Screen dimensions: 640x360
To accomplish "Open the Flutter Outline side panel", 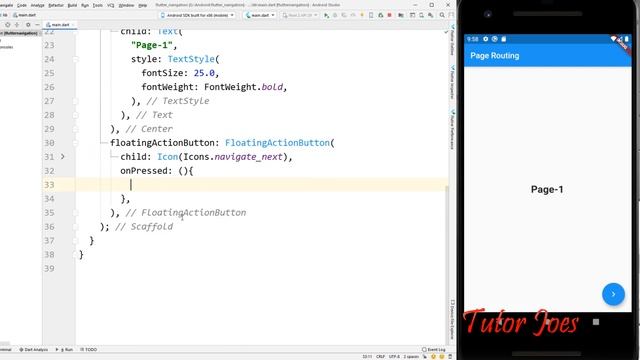I will [452, 40].
